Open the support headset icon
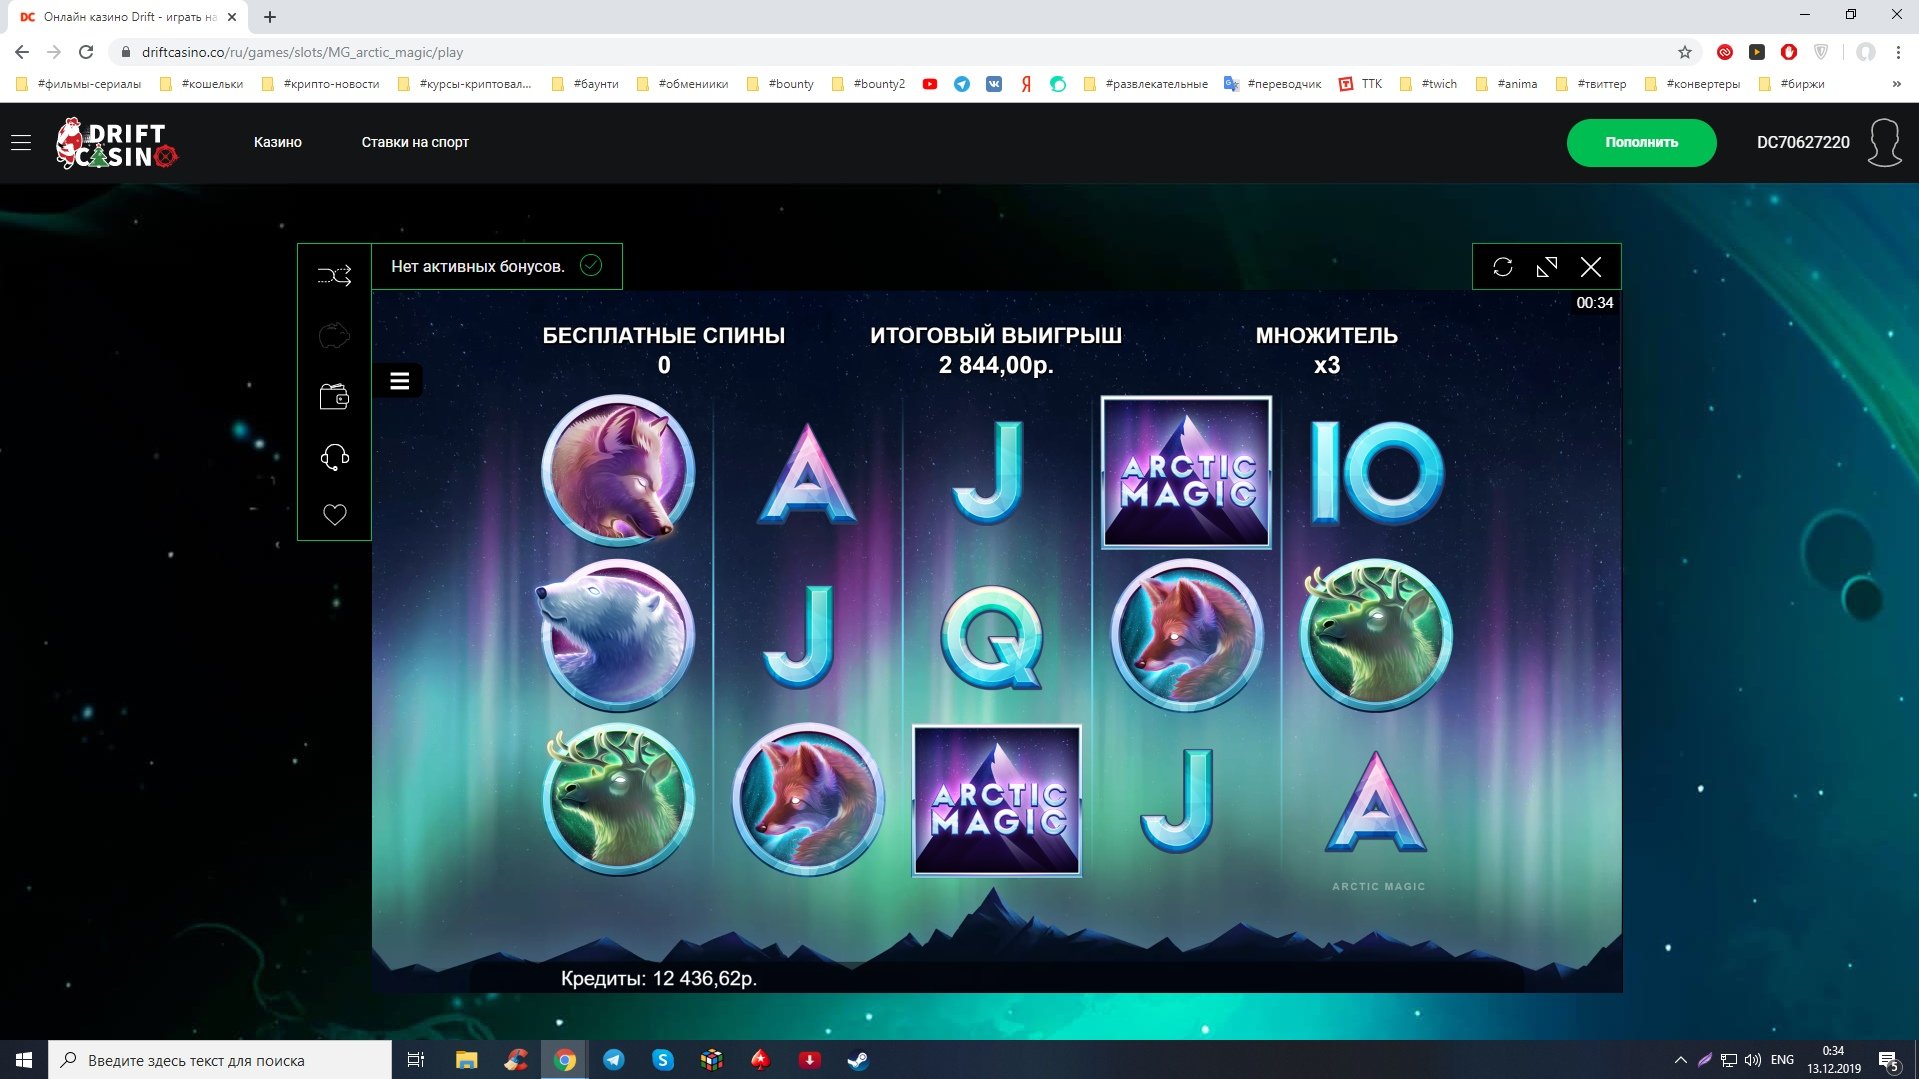 [334, 457]
